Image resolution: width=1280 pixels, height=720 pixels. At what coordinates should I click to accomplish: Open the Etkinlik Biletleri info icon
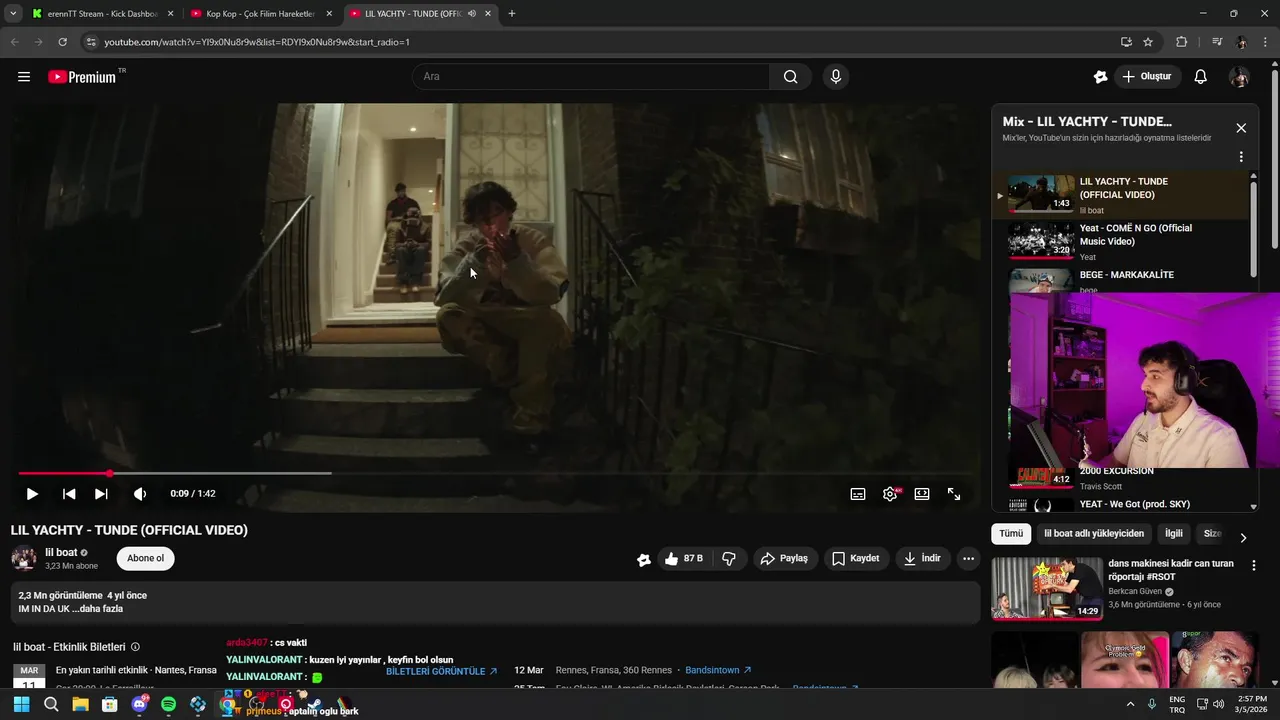coord(136,647)
